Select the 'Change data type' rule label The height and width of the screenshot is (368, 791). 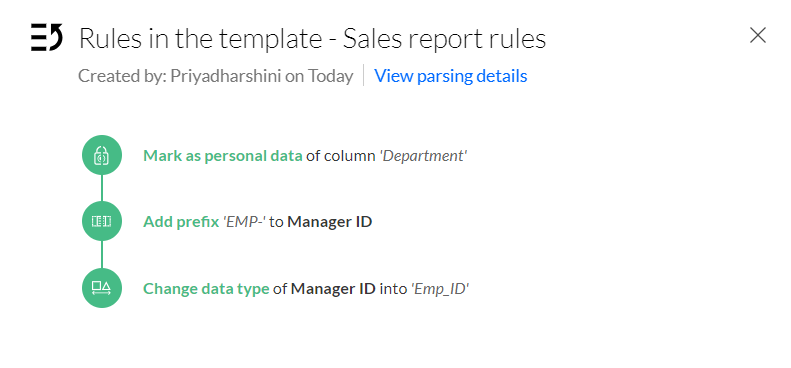pyautogui.click(x=206, y=289)
